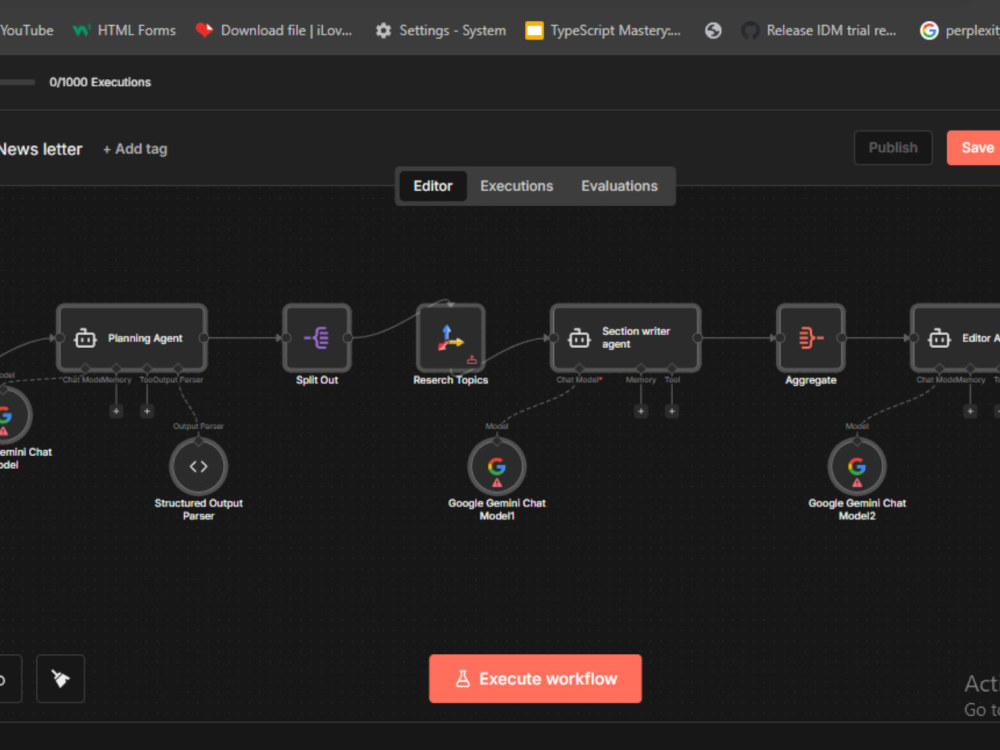Open the Google Gemini Chat Model2 node
Viewport: 1000px width, 750px height.
point(857,467)
